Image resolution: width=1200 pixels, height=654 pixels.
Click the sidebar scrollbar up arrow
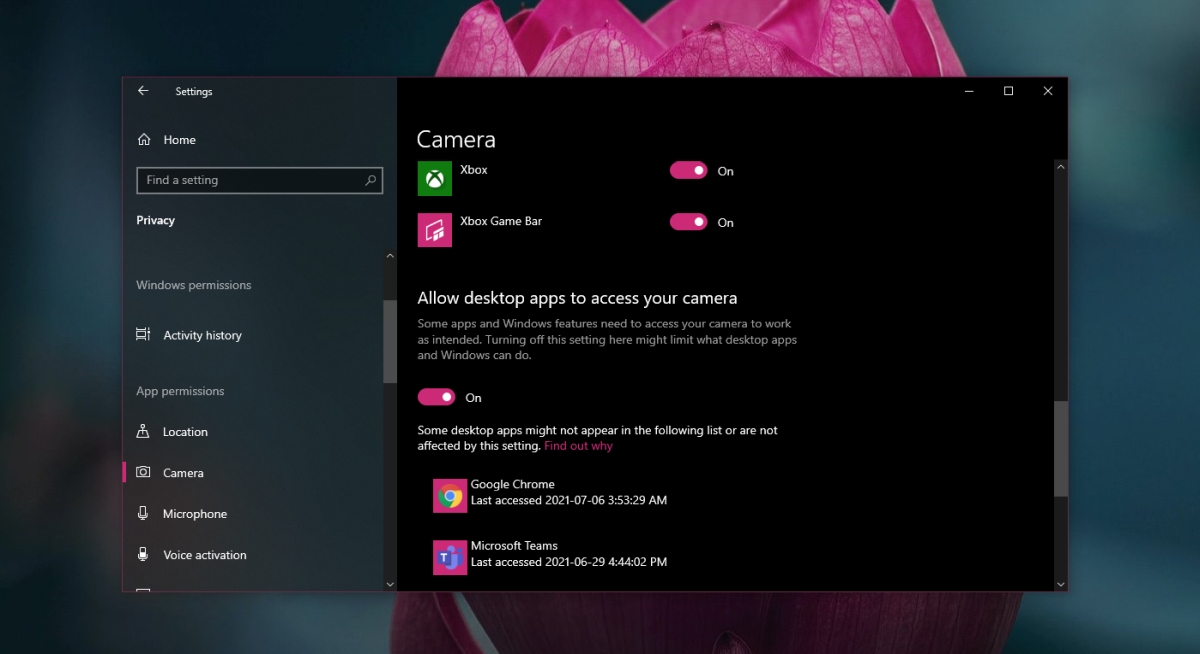pos(390,256)
